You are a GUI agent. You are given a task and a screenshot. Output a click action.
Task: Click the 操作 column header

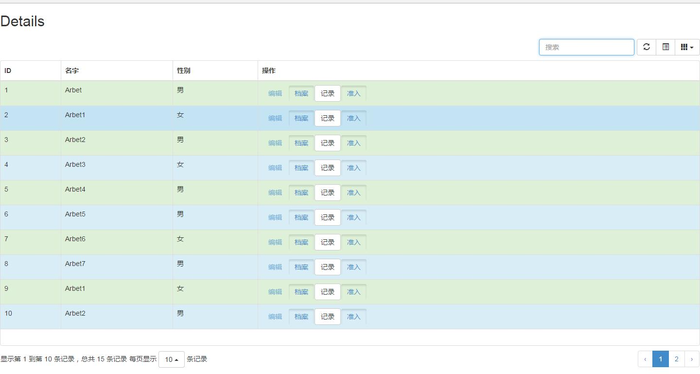pos(479,71)
